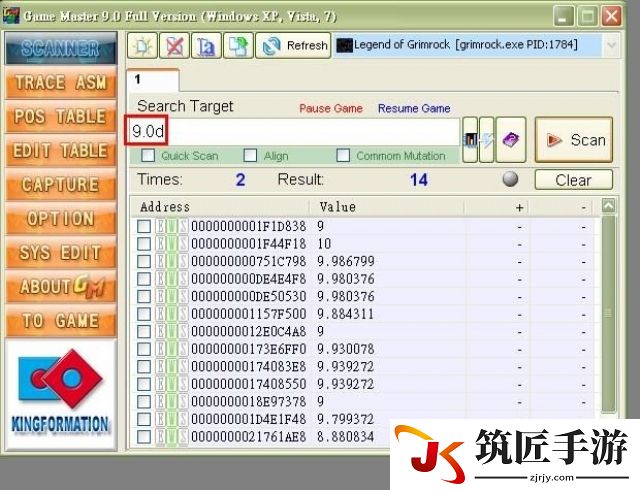The height and width of the screenshot is (490, 640).
Task: Click the first toolbar sun-burst icon
Action: pyautogui.click(x=142, y=45)
